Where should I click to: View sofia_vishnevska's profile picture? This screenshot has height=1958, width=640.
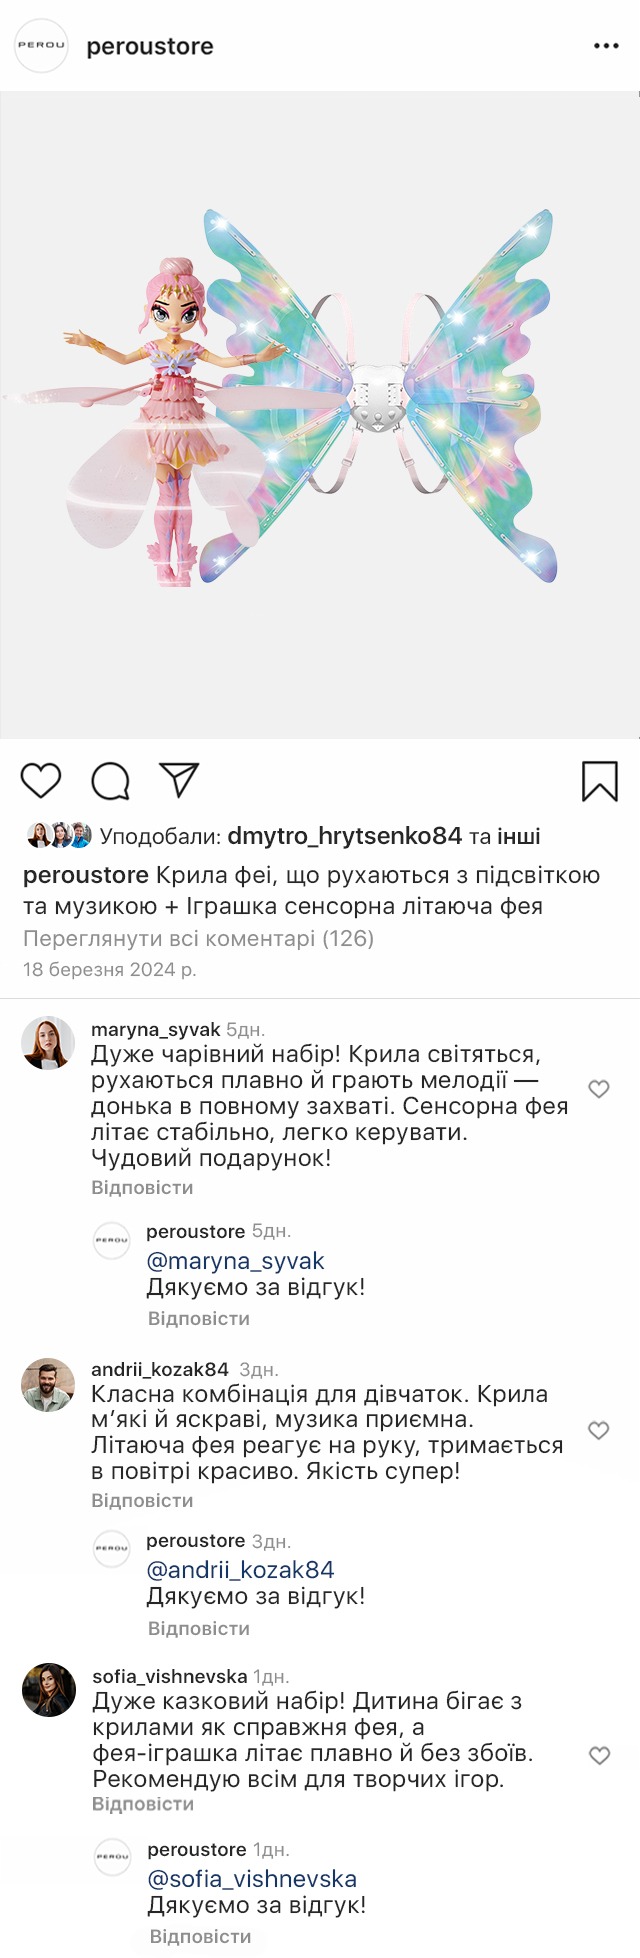point(49,1690)
